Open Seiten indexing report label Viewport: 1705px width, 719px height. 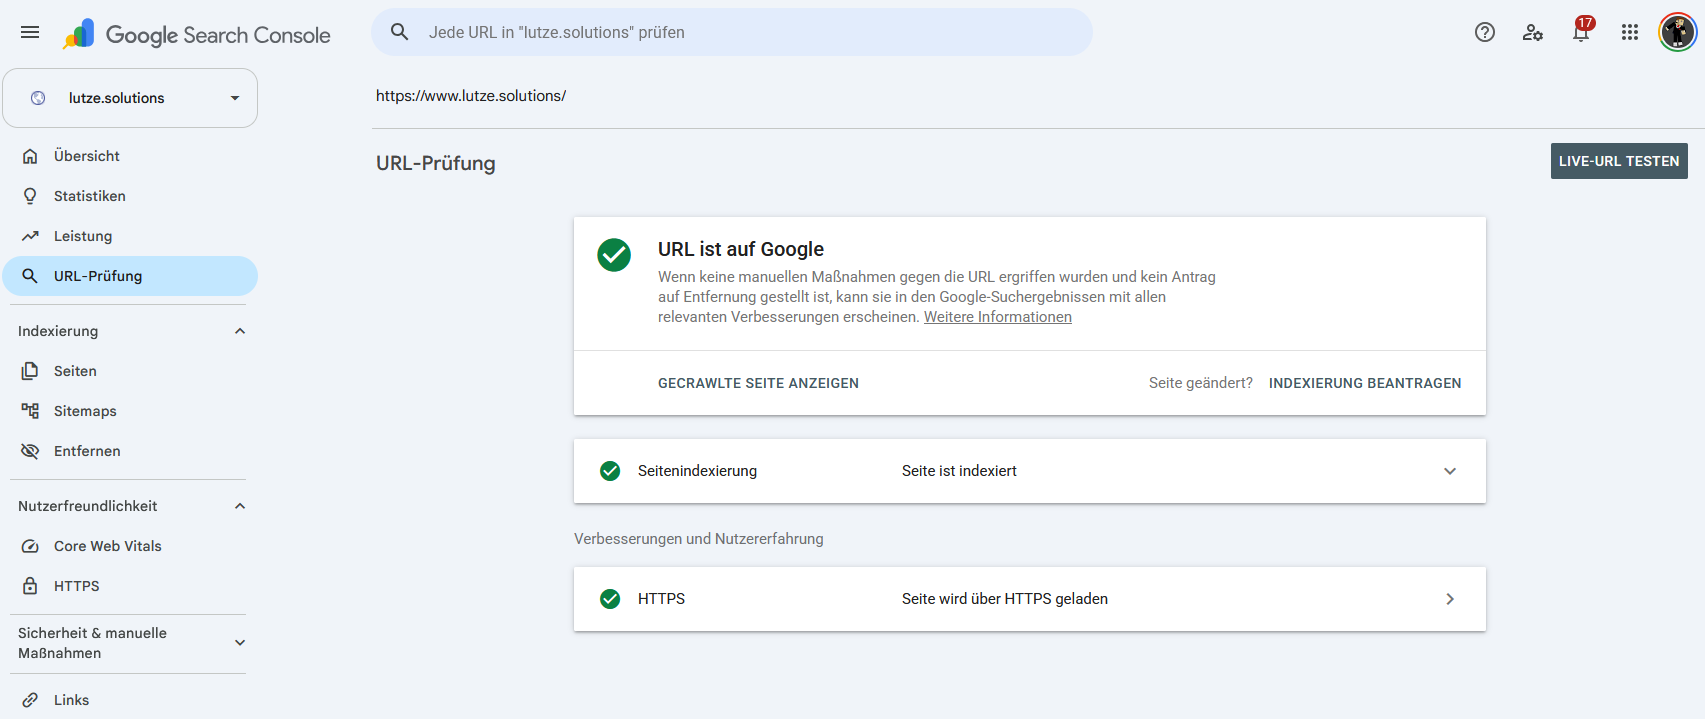[x=75, y=371]
